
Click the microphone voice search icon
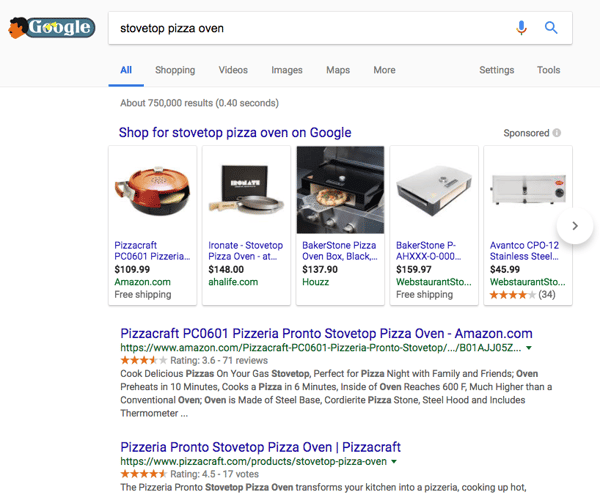[x=521, y=28]
